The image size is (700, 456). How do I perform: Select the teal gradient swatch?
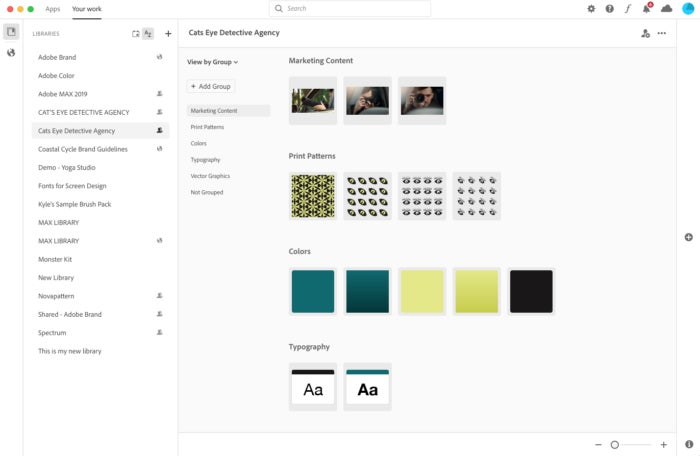367,291
